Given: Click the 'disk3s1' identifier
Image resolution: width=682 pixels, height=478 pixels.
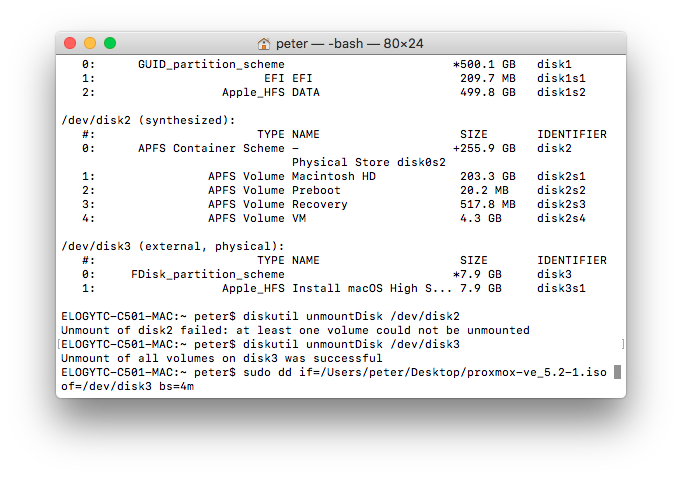Looking at the screenshot, I should [561, 288].
